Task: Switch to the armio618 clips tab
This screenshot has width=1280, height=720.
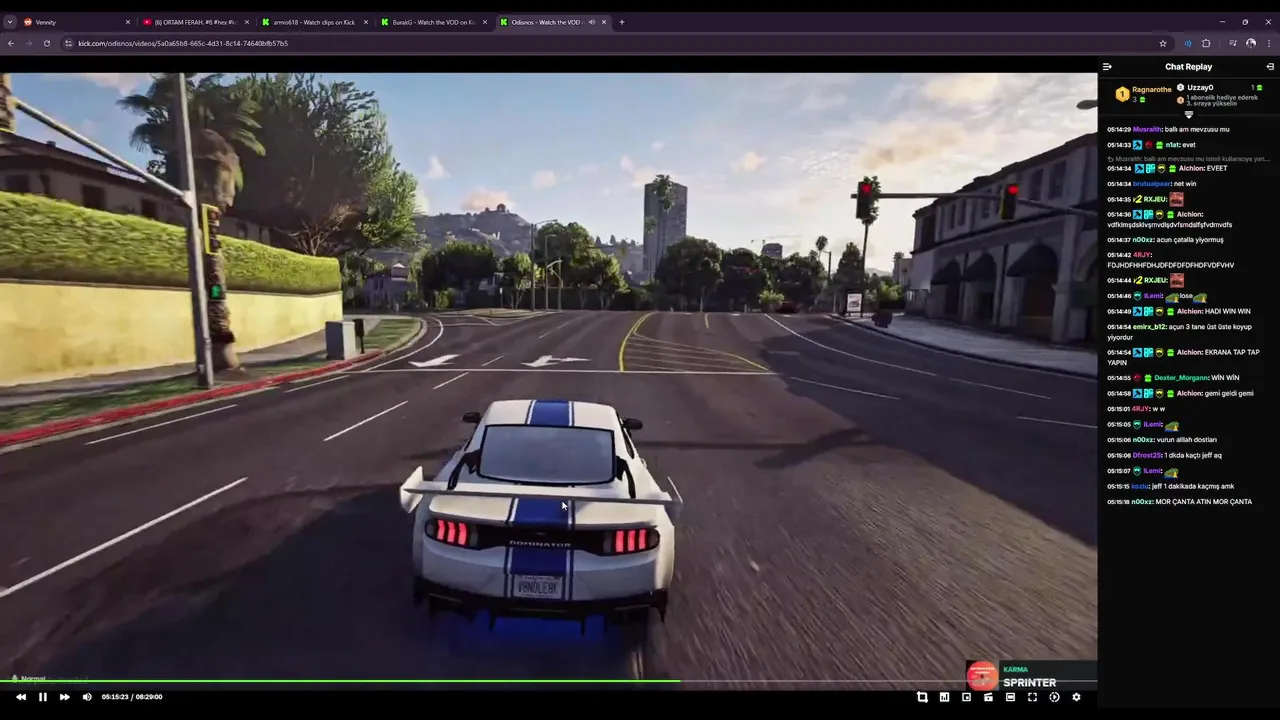Action: coord(314,22)
